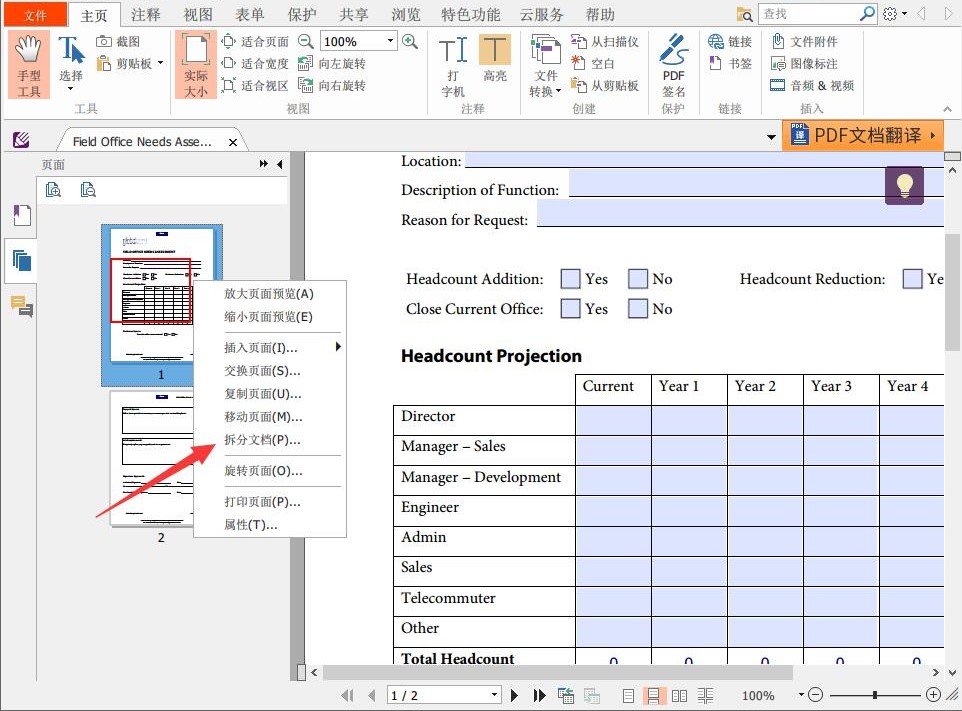
Task: Click the PDF文档翻译 button
Action: (x=864, y=135)
